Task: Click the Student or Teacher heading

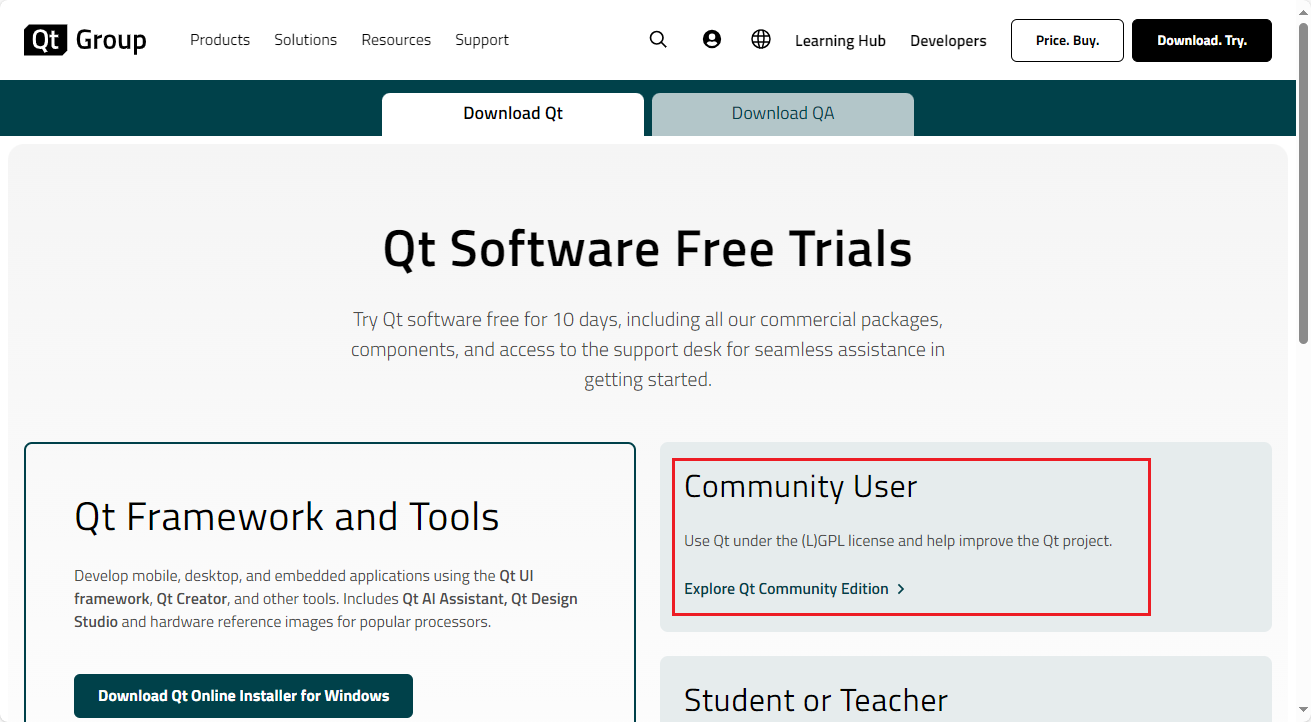Action: point(816,700)
